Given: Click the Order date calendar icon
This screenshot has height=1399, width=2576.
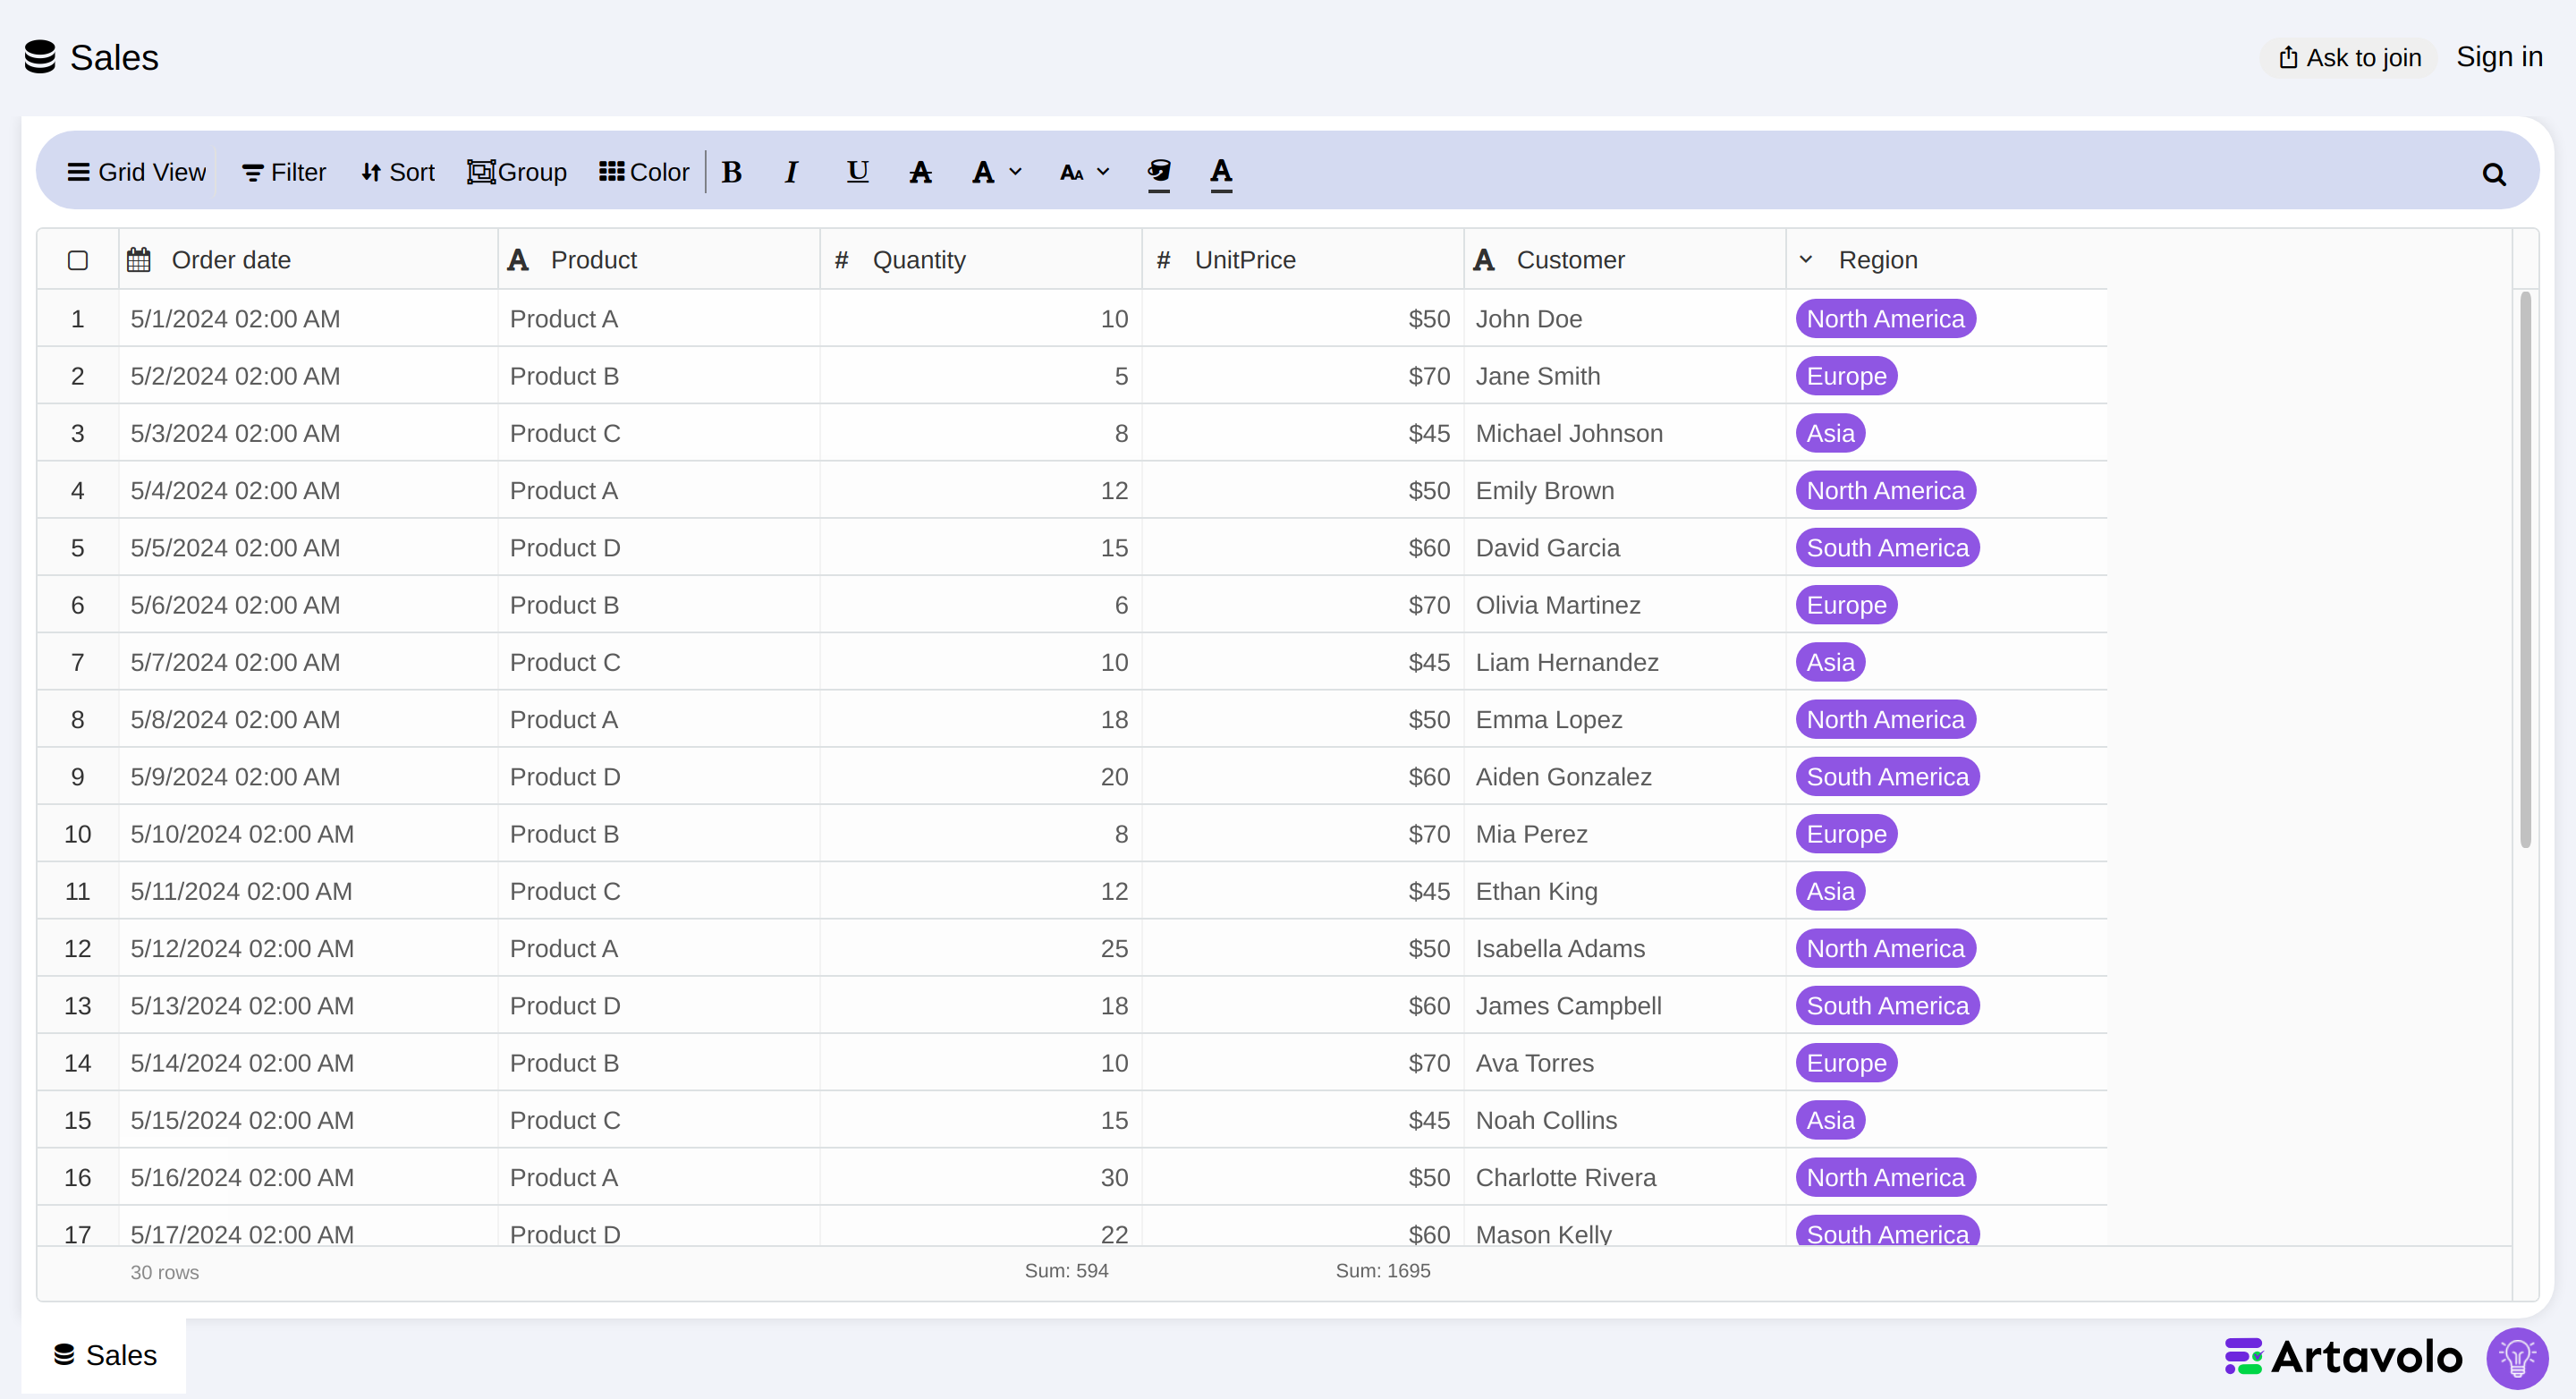Looking at the screenshot, I should pos(139,260).
